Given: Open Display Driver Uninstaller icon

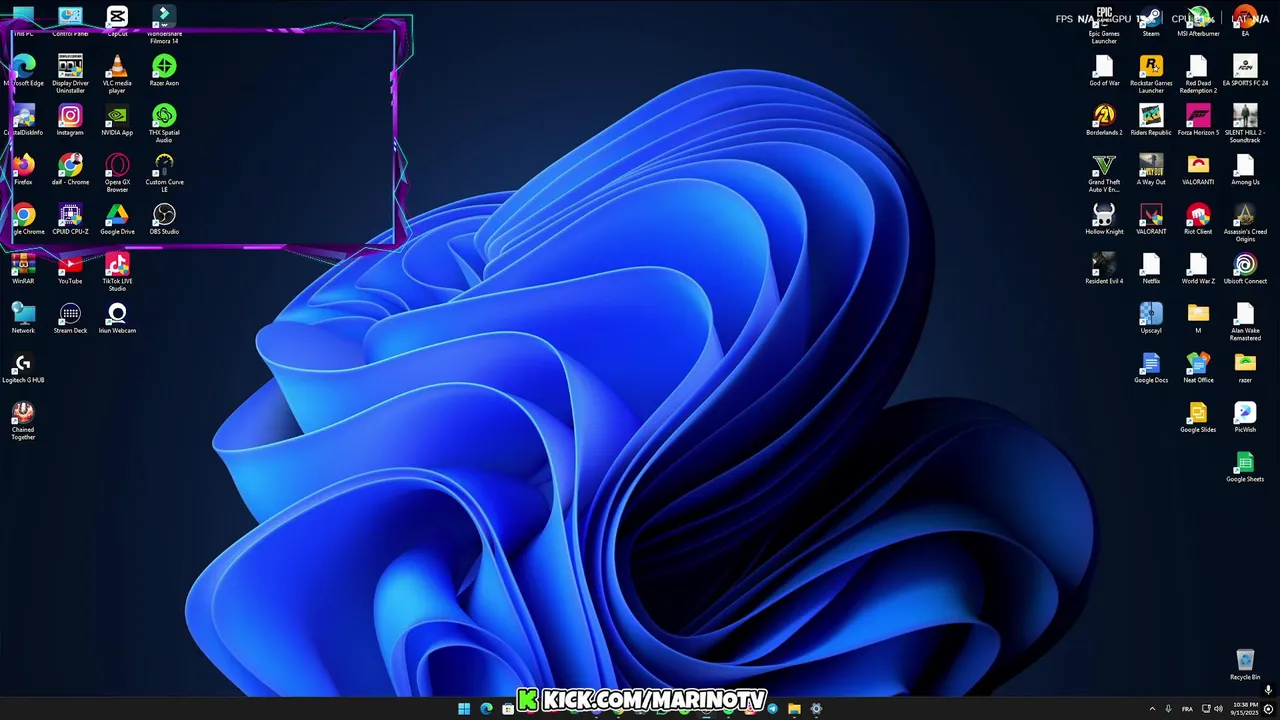Looking at the screenshot, I should tap(70, 74).
